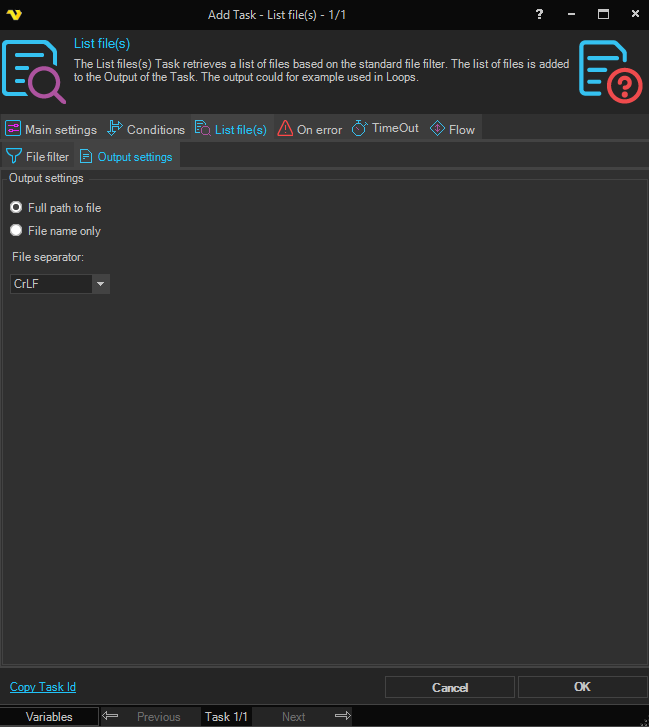Click the List file(s) magnifier icon in header

click(x=34, y=71)
